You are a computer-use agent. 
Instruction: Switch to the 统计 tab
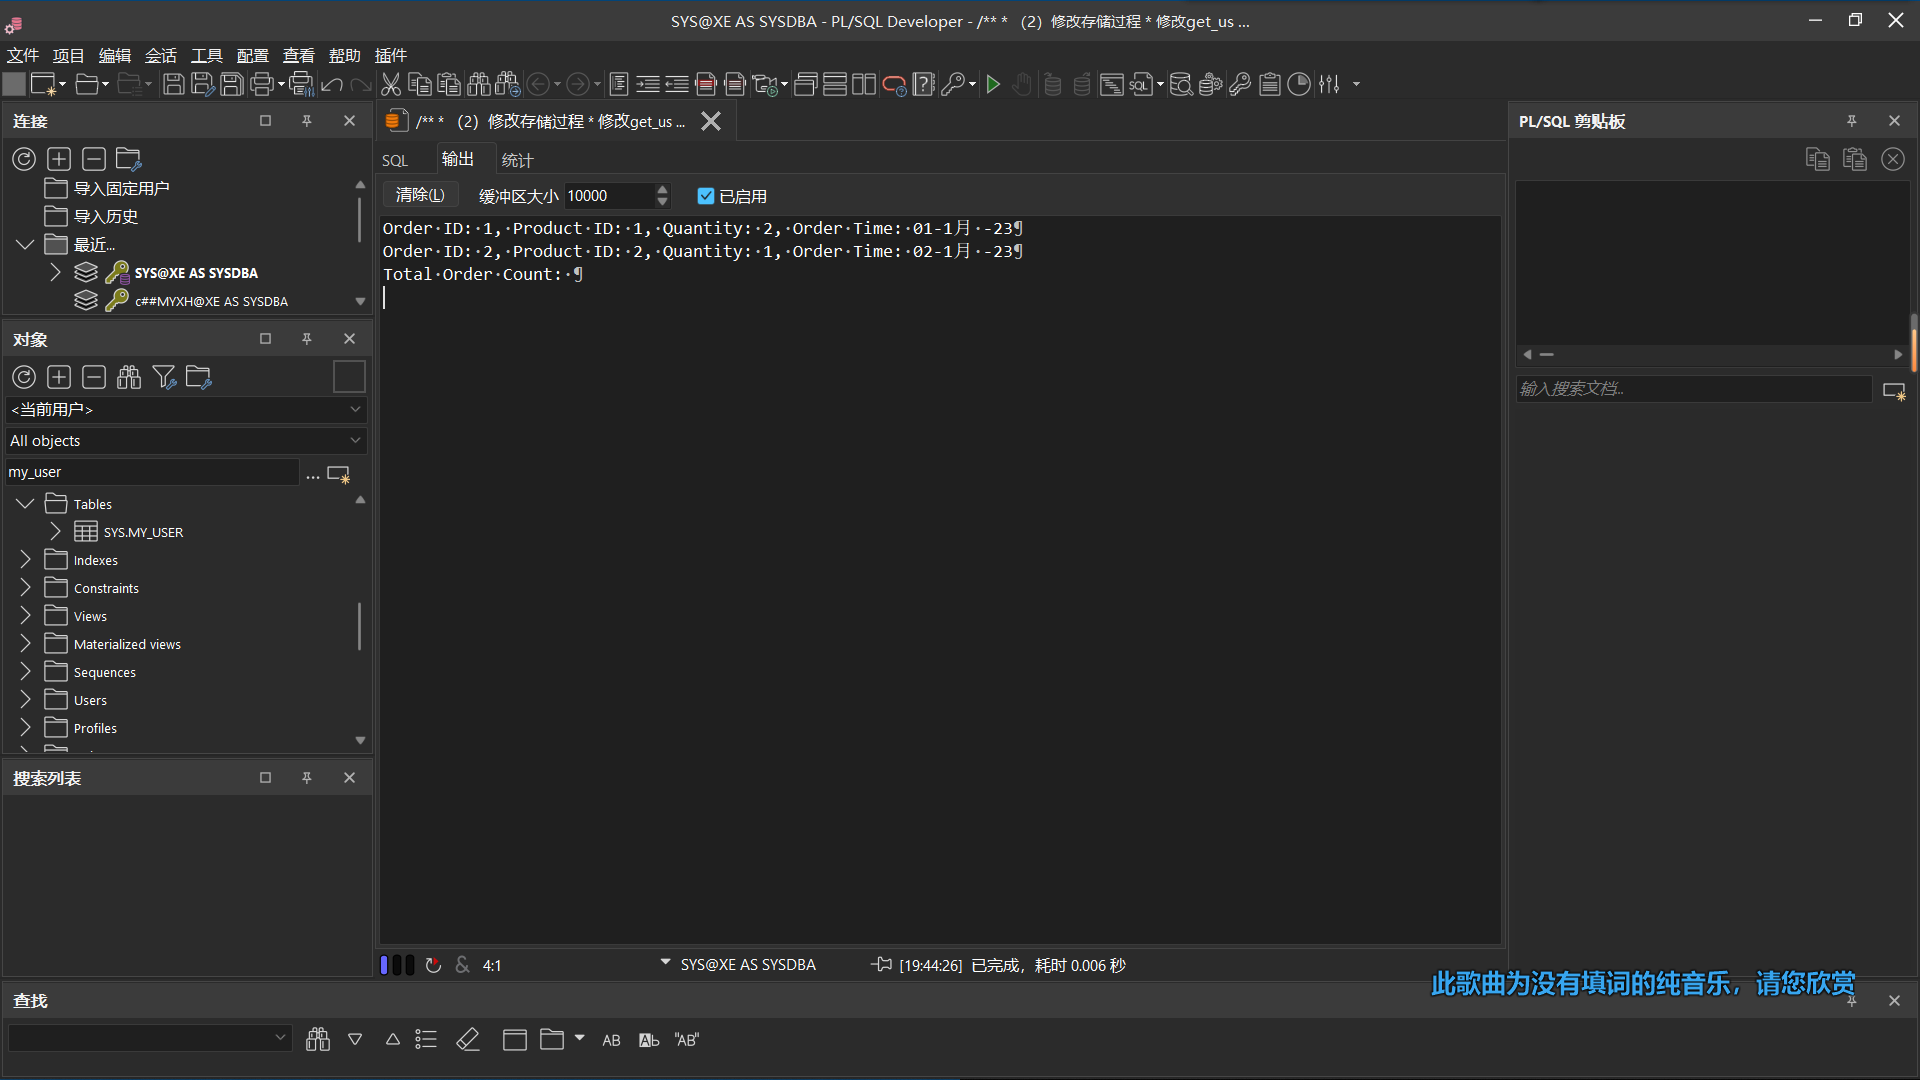pyautogui.click(x=517, y=160)
